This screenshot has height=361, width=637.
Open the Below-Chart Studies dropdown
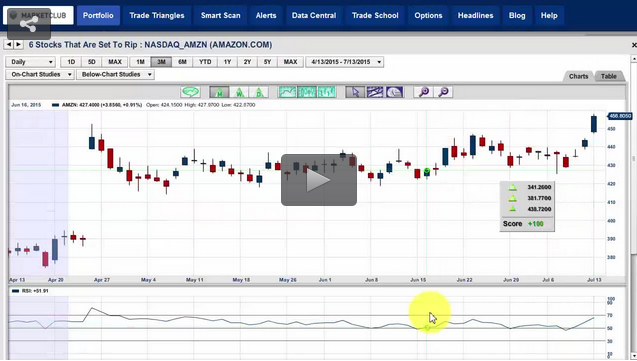point(115,75)
